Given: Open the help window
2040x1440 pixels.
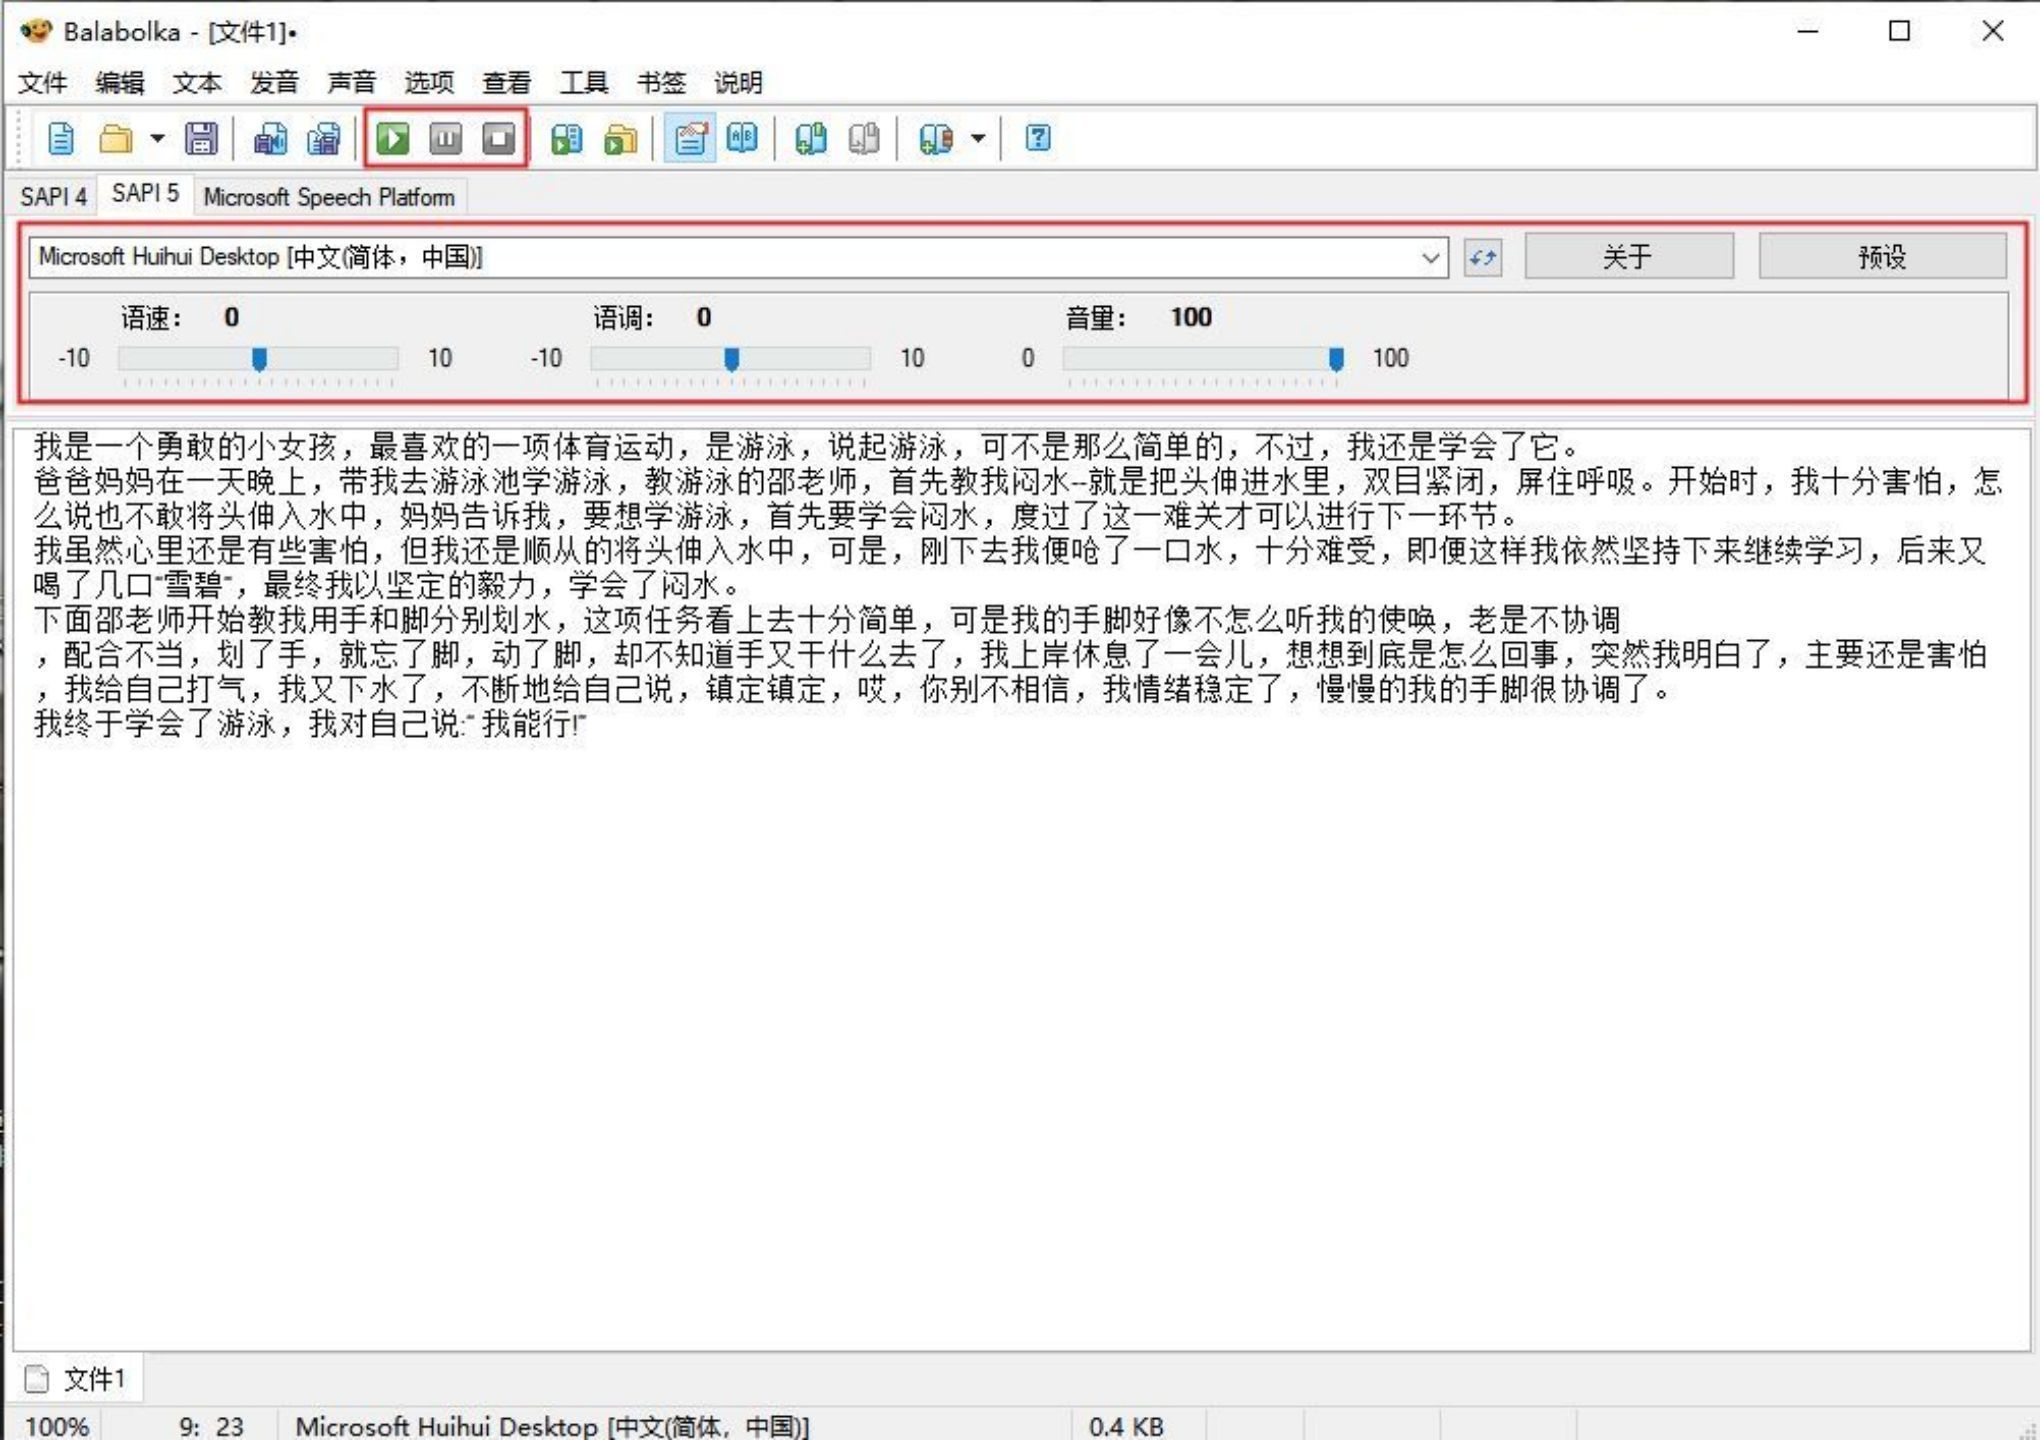Looking at the screenshot, I should point(1040,140).
